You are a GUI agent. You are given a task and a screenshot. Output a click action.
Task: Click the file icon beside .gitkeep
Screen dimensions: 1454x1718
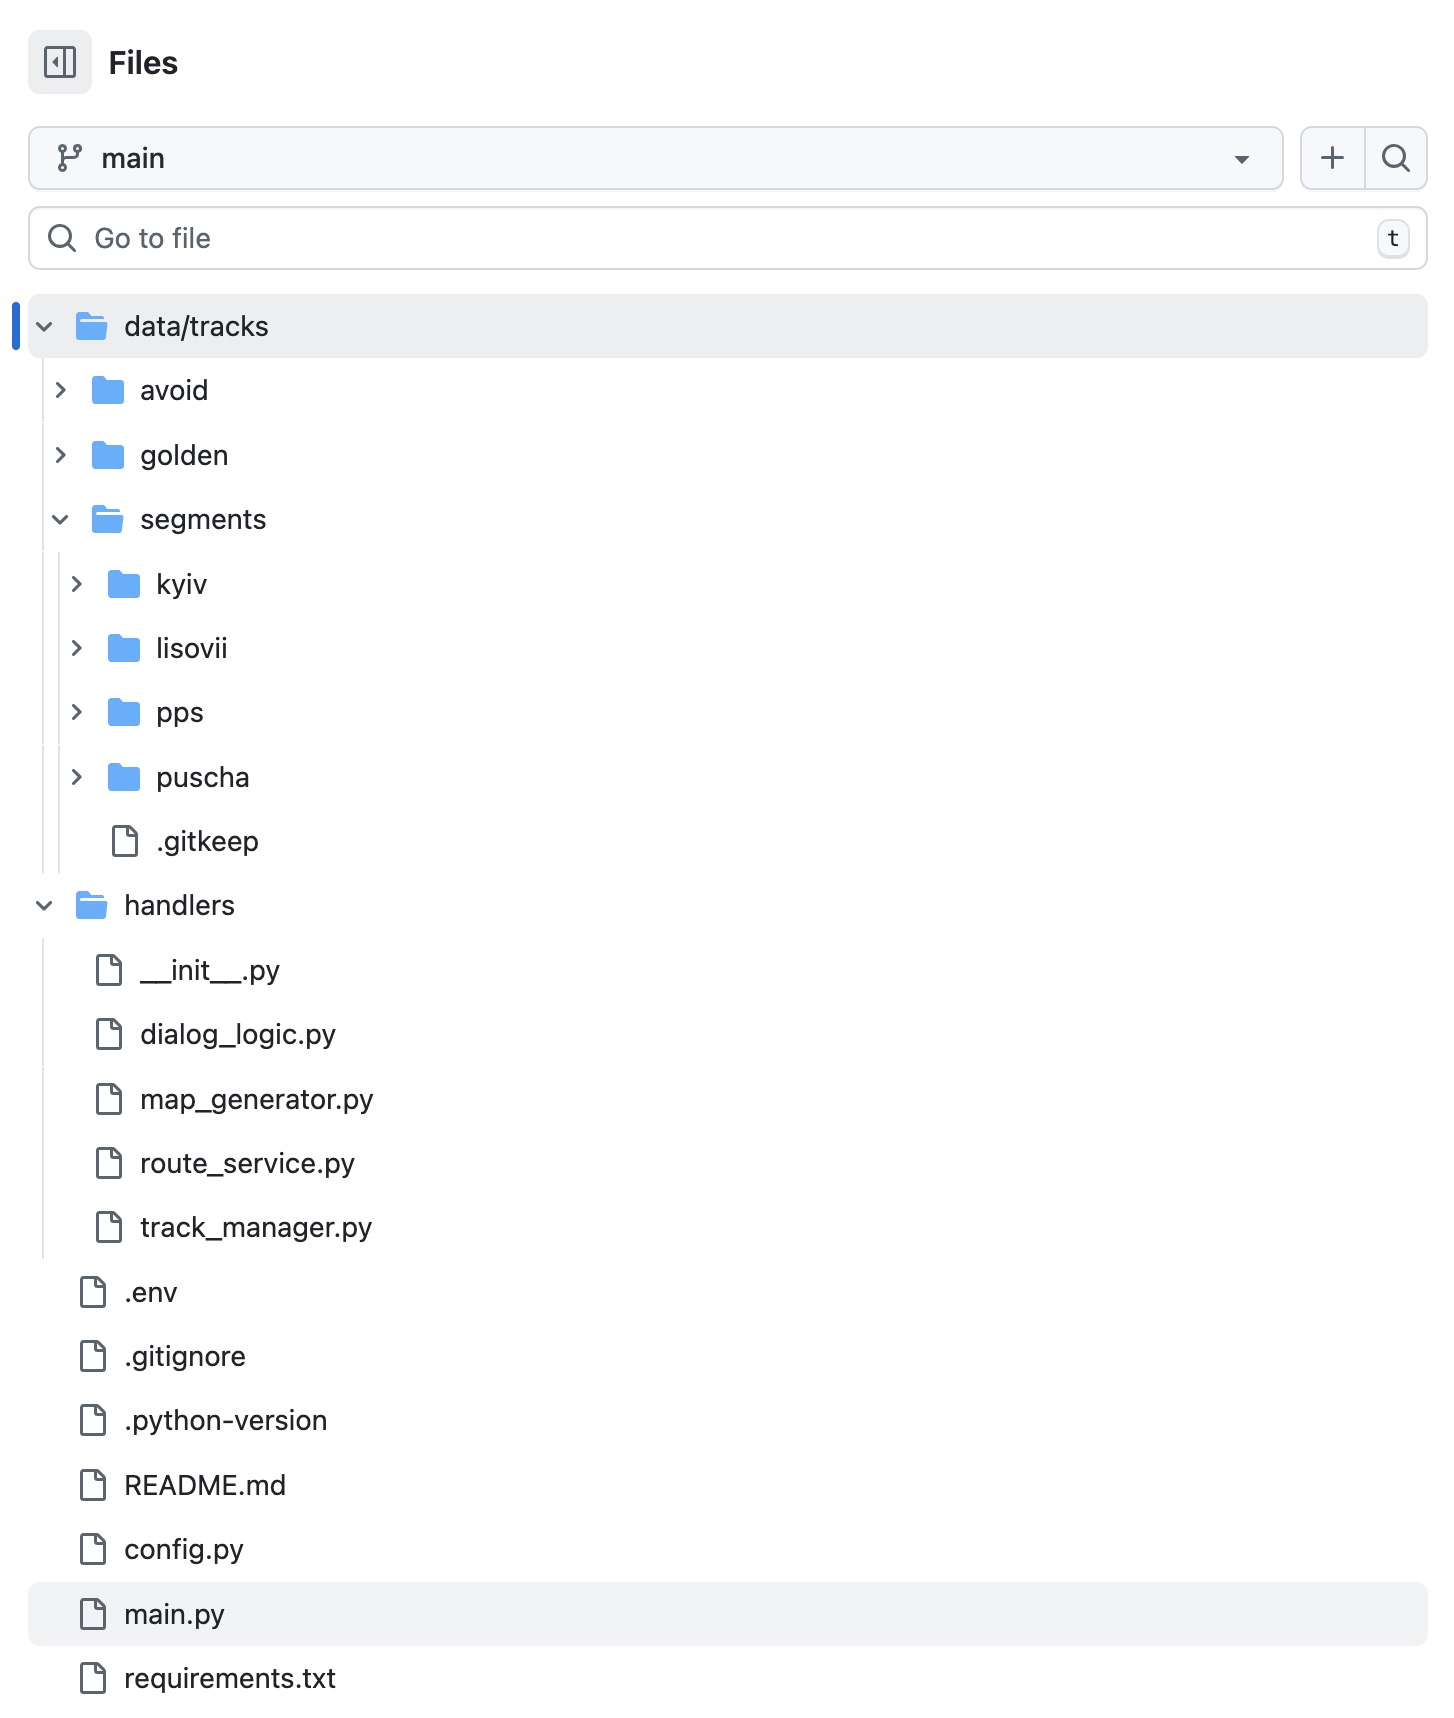click(x=125, y=842)
